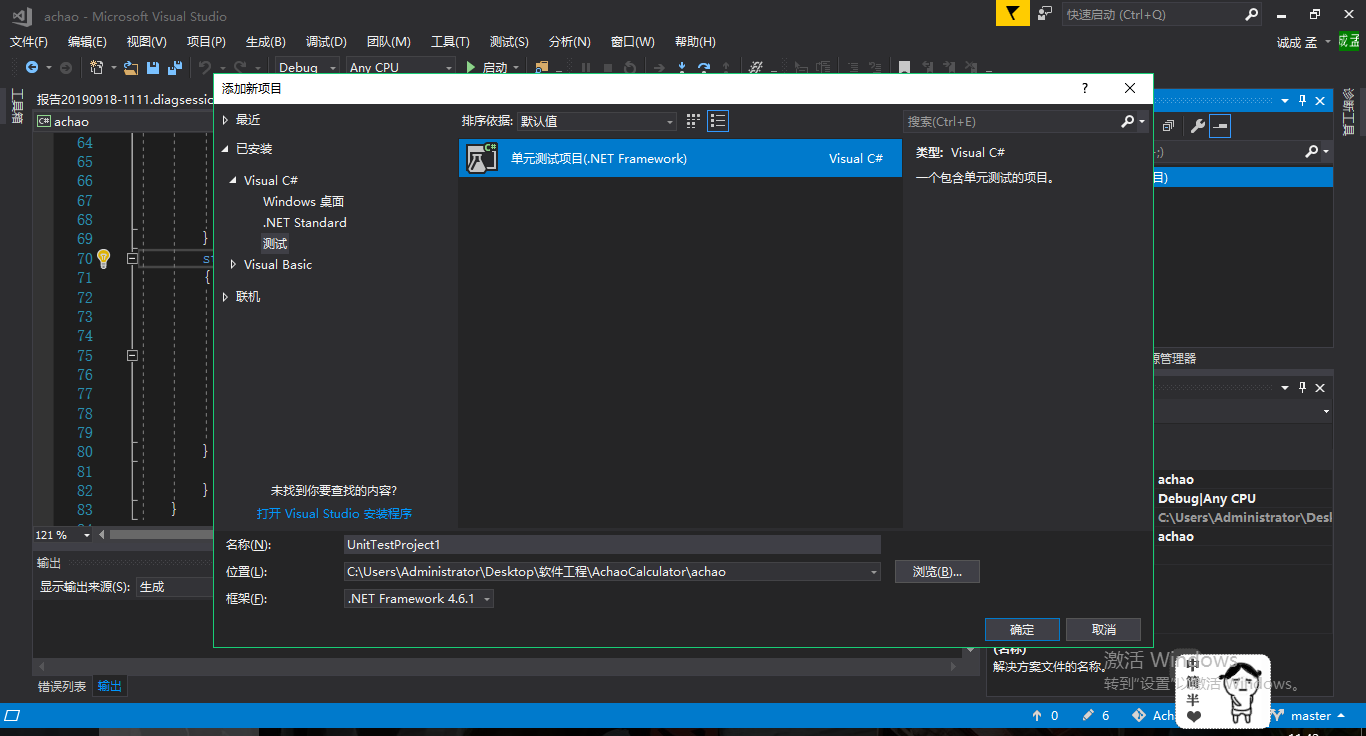Screen dimensions: 1366x736
Task: Click the quick launch search magnifier
Action: (x=1252, y=14)
